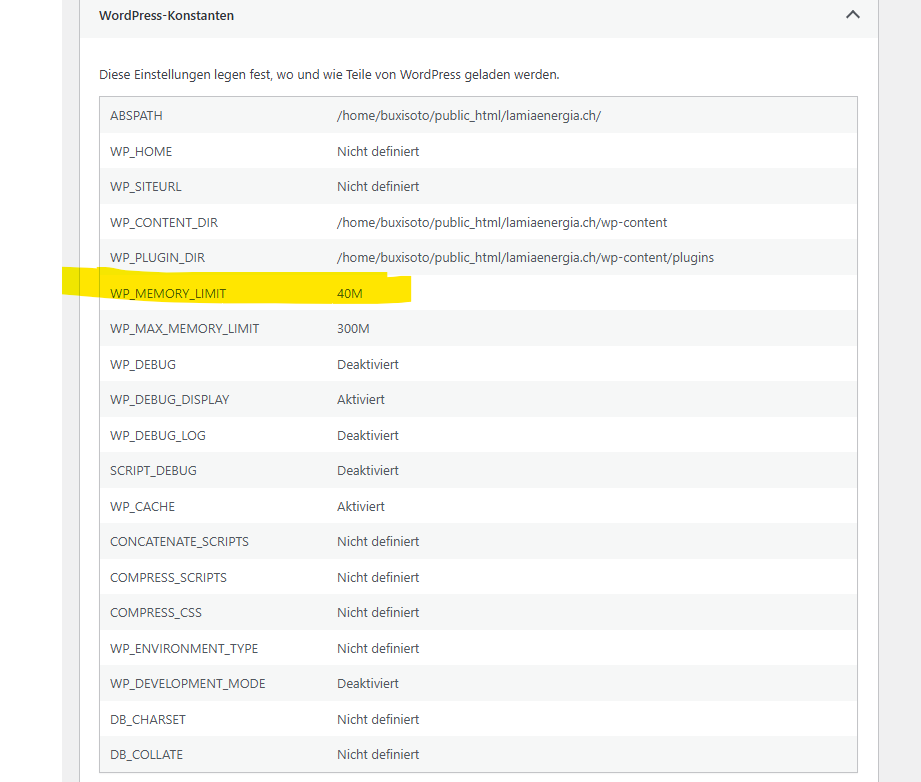Click Deaktiviert value for WP_DEVELOPMENT_MODE
This screenshot has height=782, width=921.
(x=368, y=684)
